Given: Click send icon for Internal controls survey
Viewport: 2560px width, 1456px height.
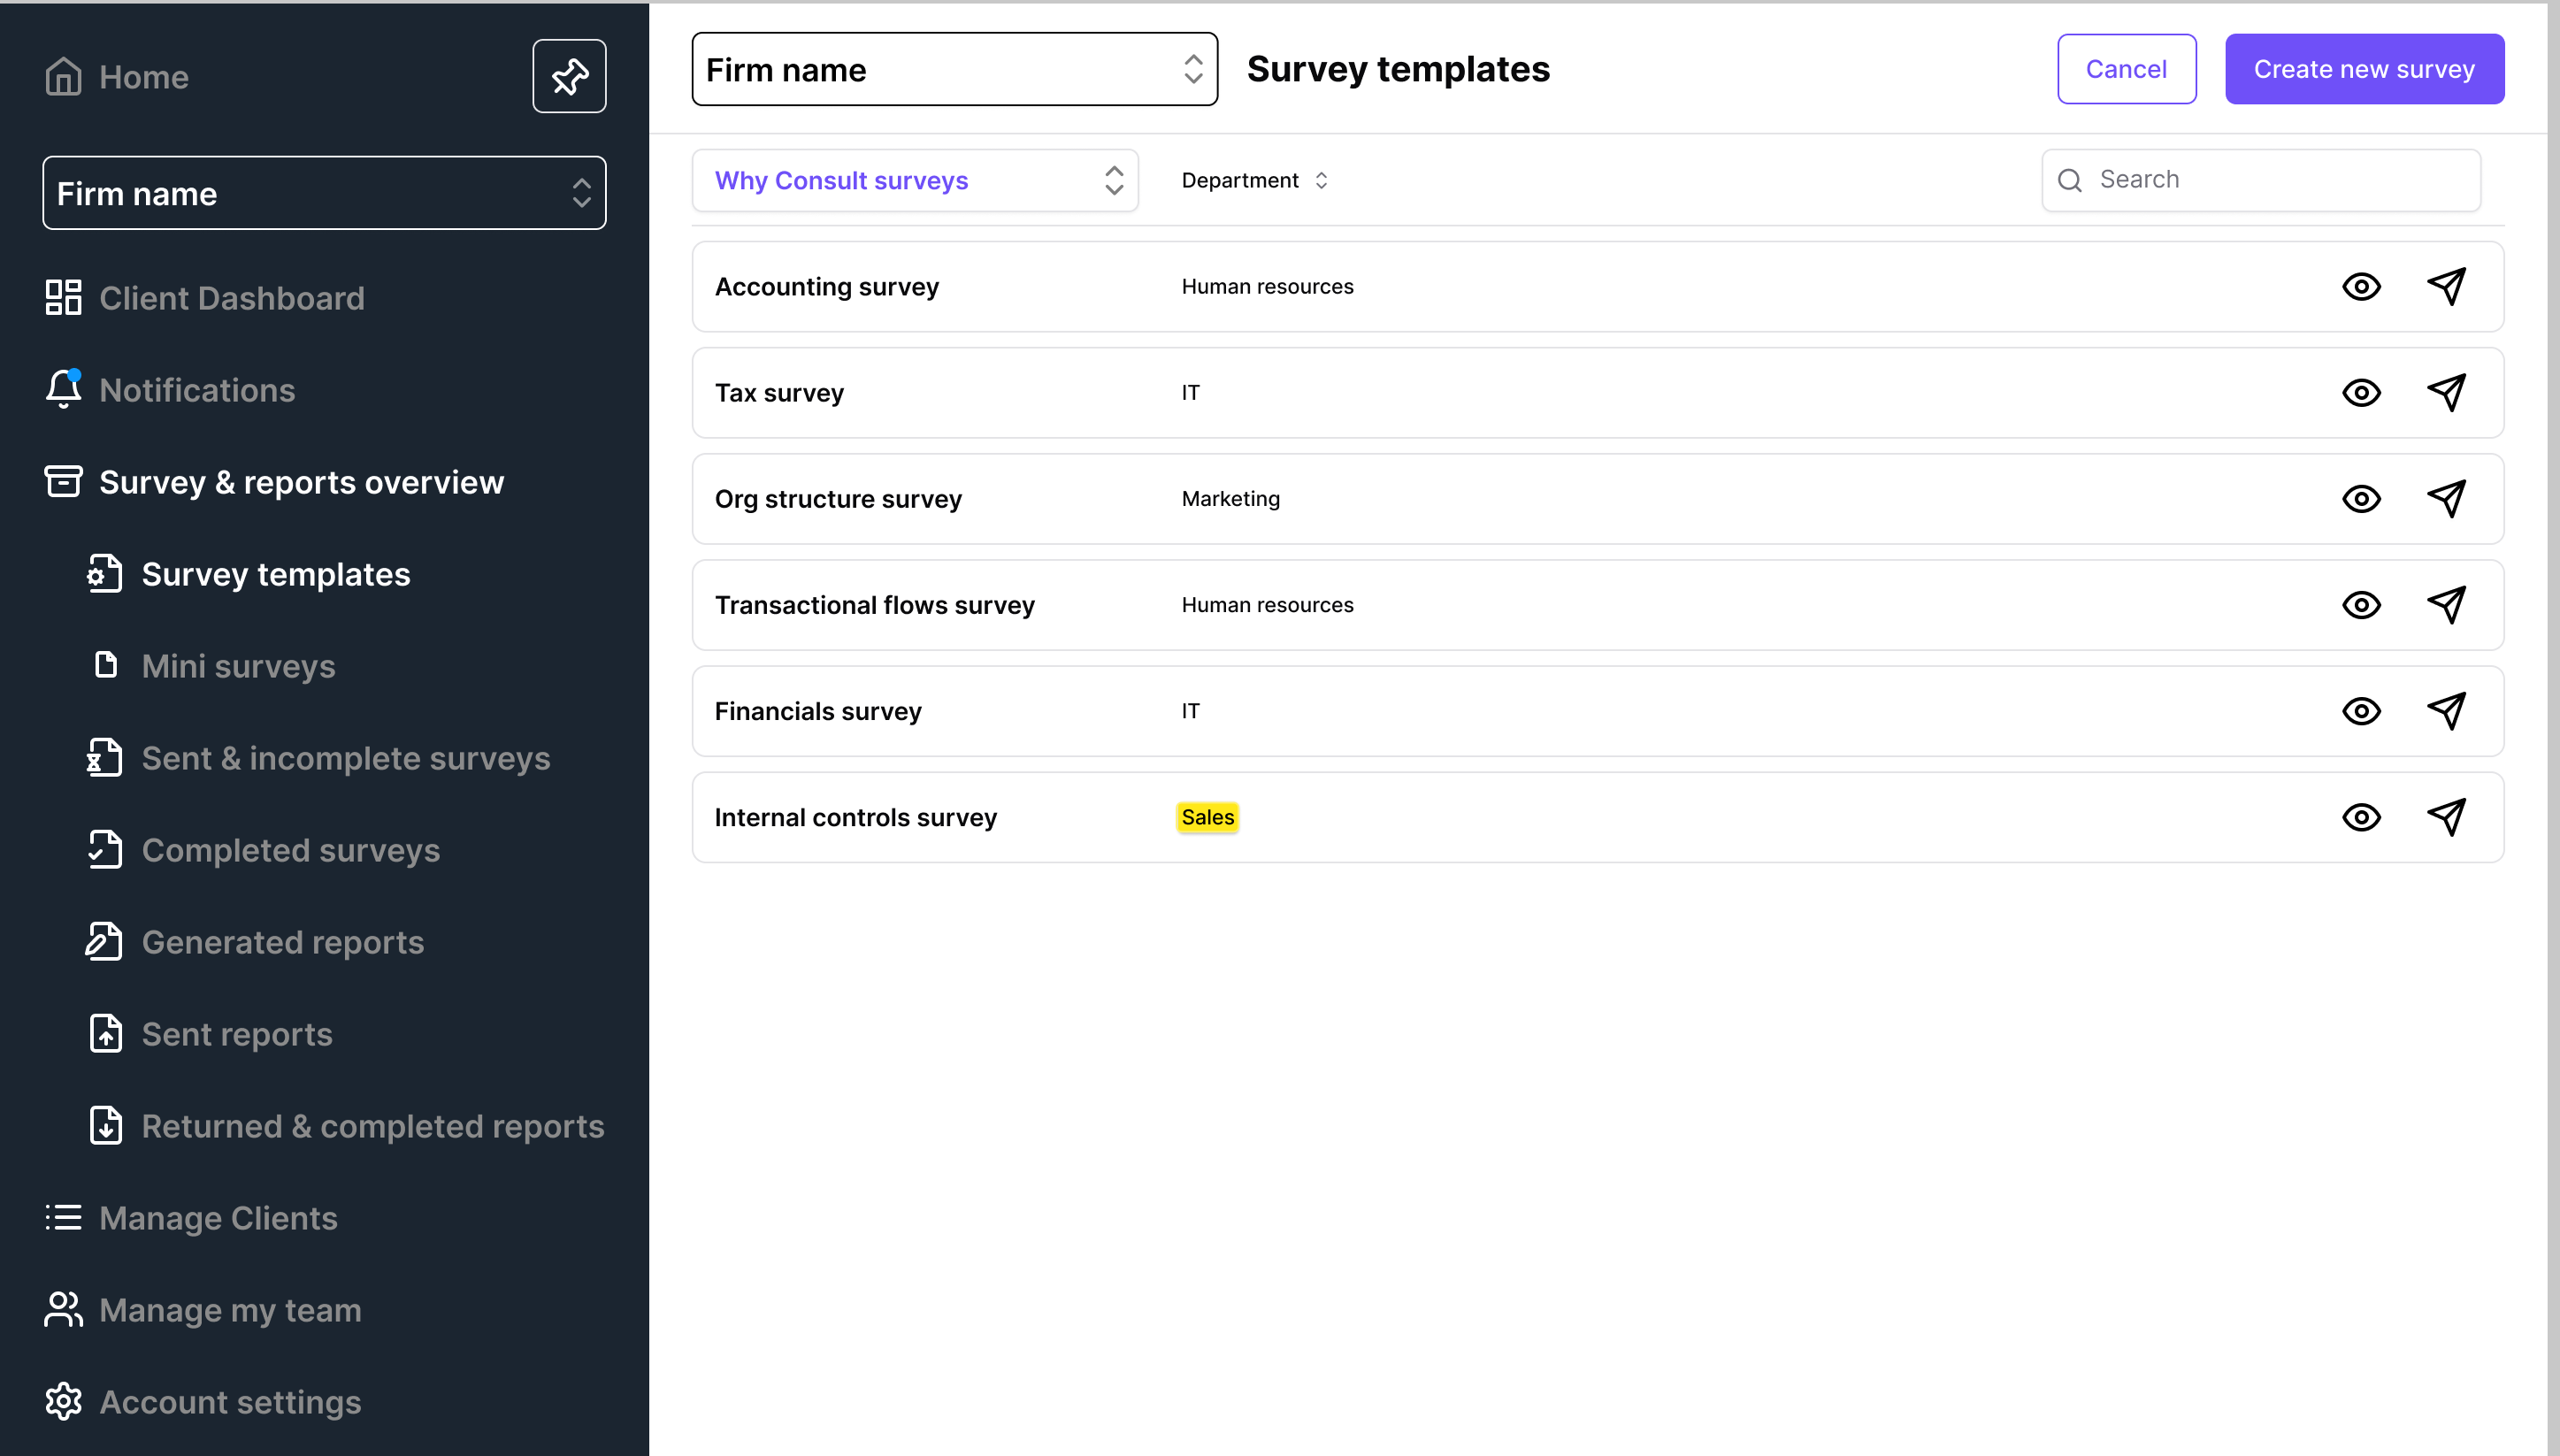Looking at the screenshot, I should point(2446,817).
